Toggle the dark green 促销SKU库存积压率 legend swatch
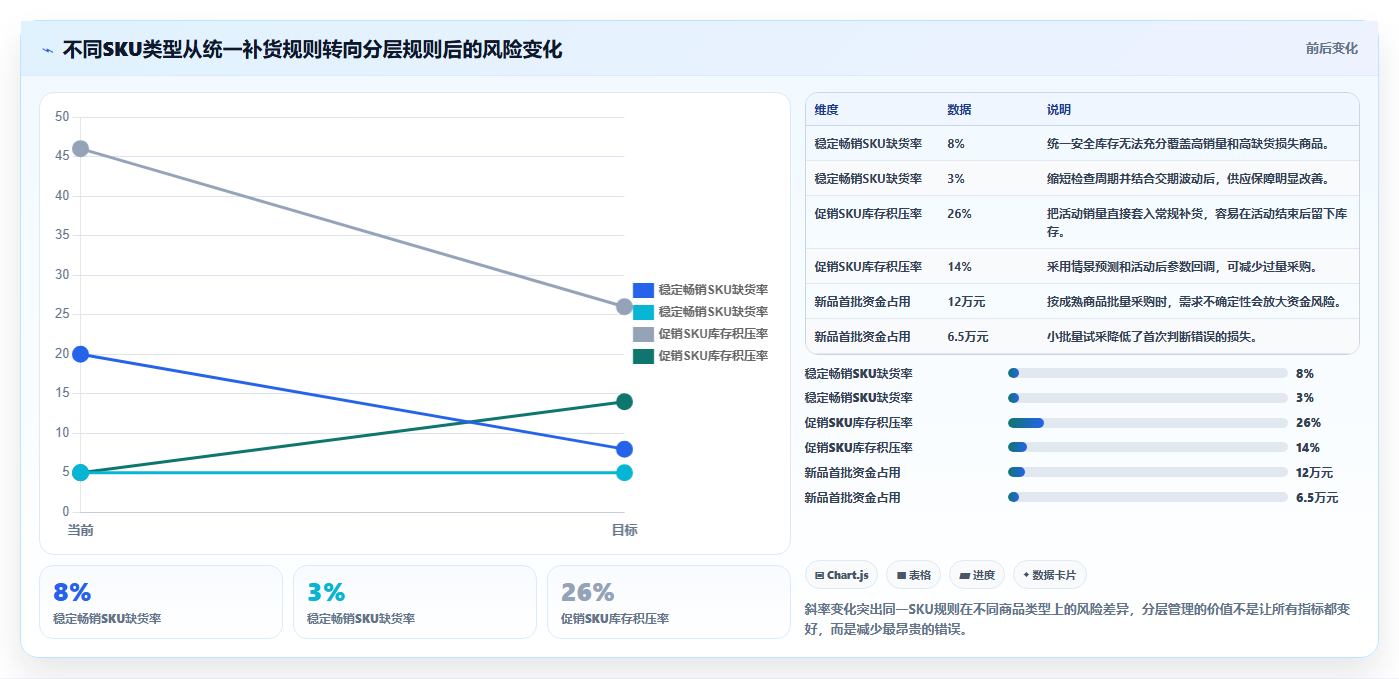 click(643, 356)
